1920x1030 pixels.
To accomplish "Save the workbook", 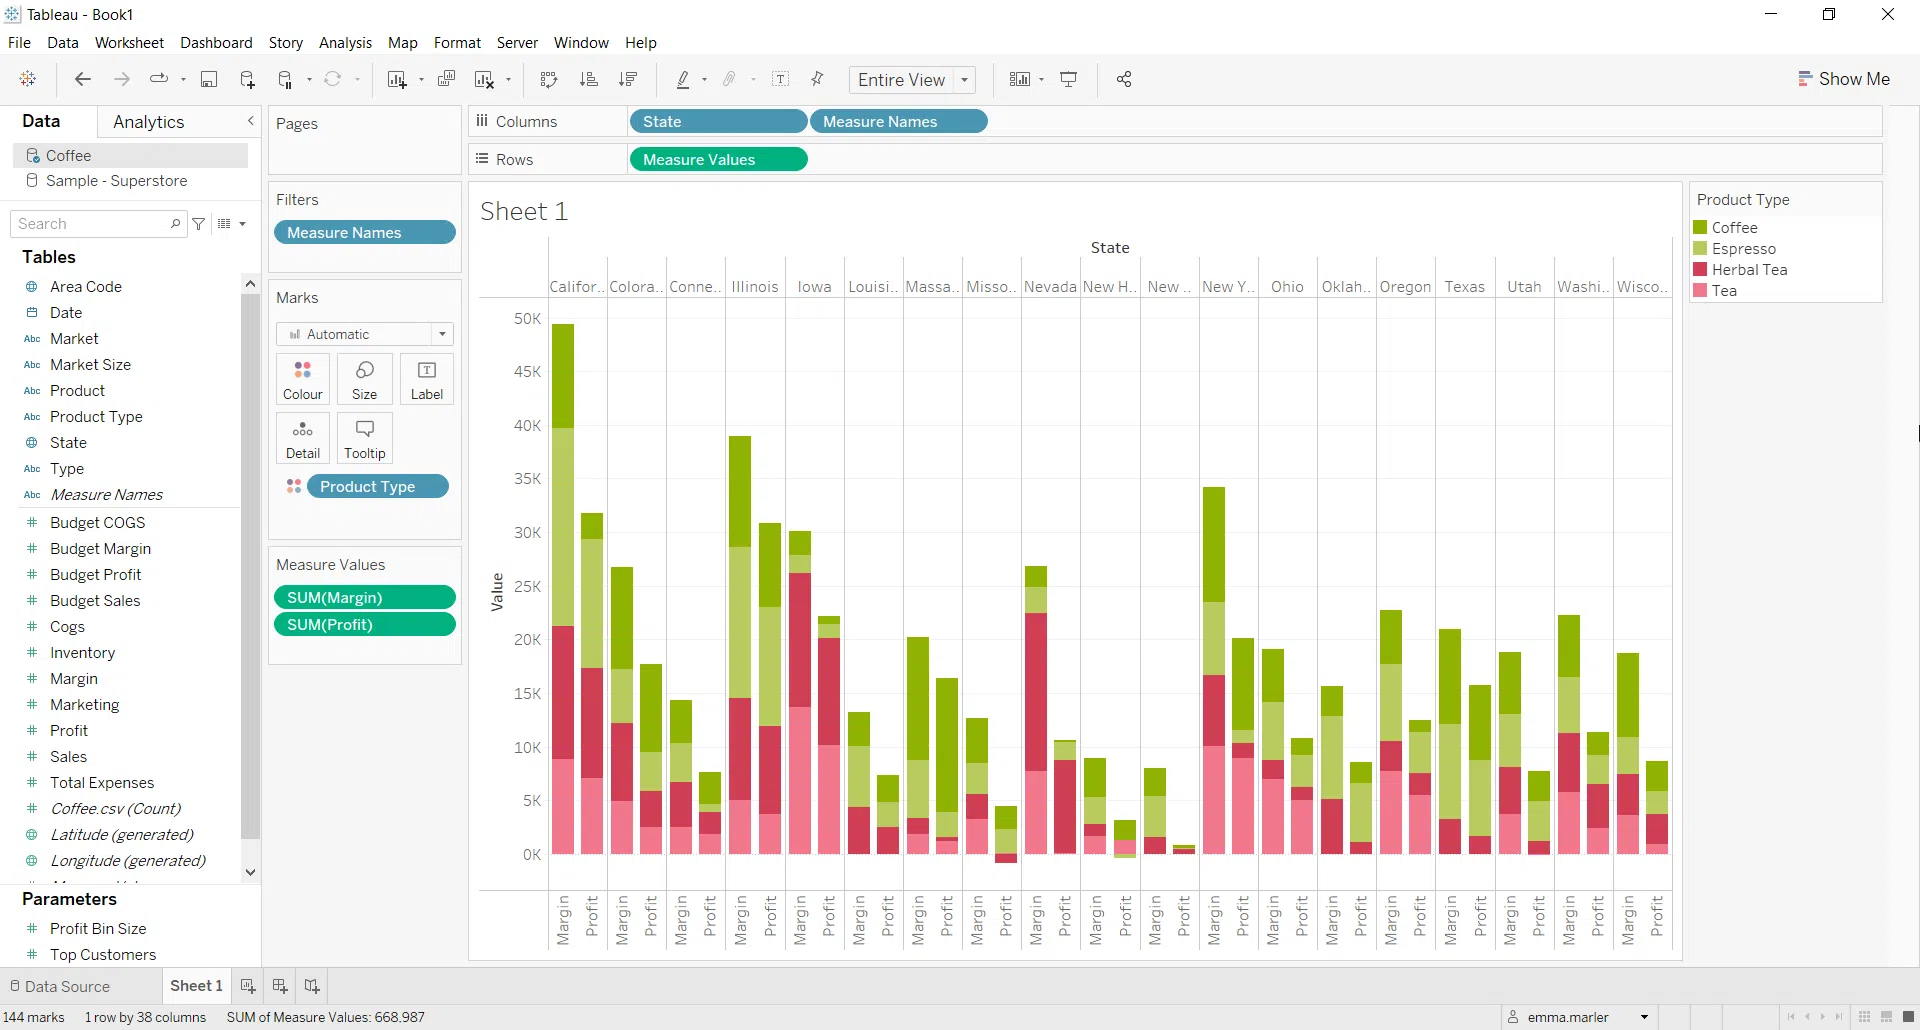I will pos(209,79).
